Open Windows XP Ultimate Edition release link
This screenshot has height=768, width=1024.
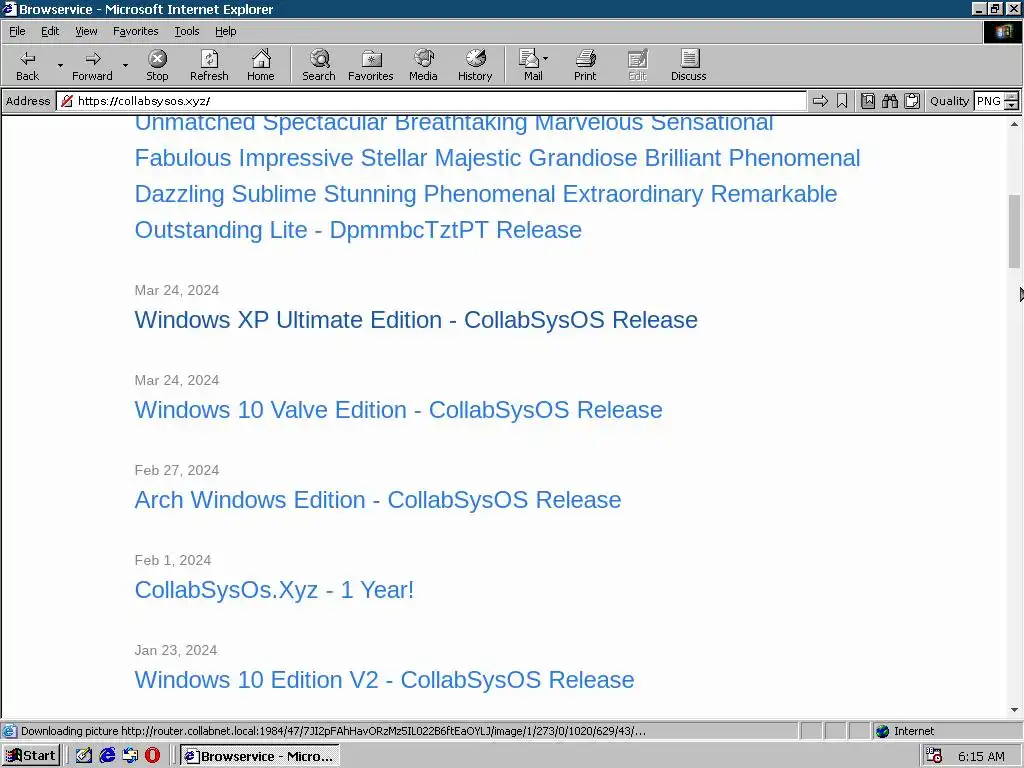pyautogui.click(x=416, y=320)
